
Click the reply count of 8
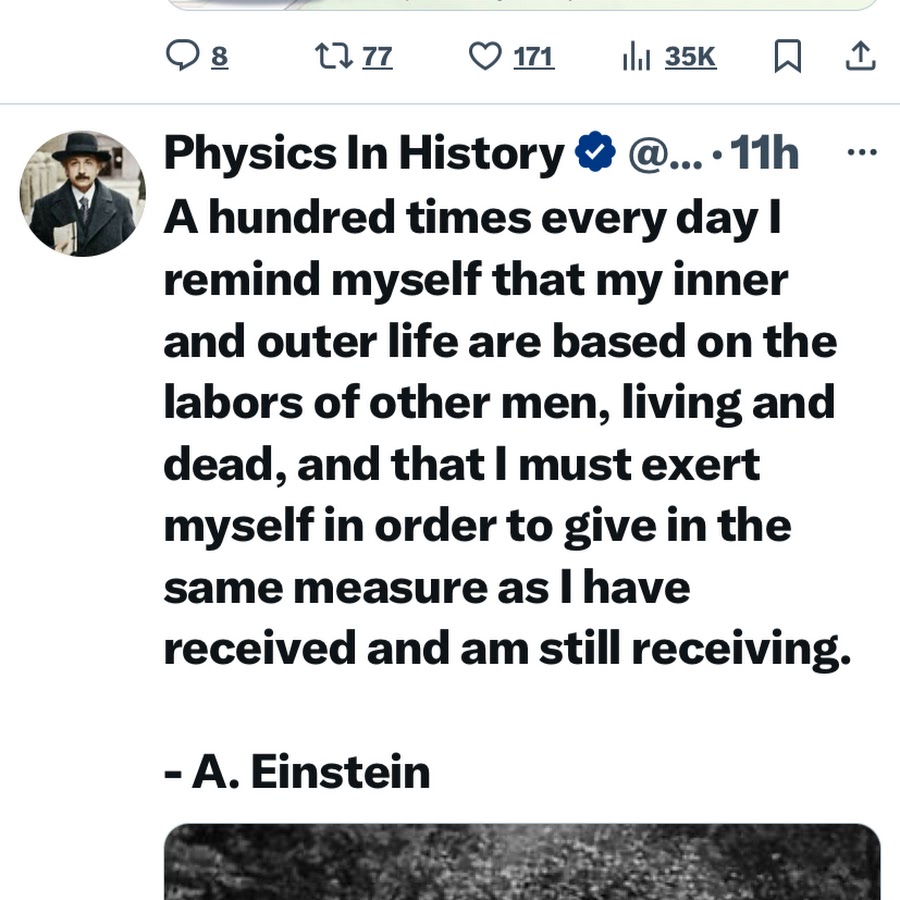point(219,58)
